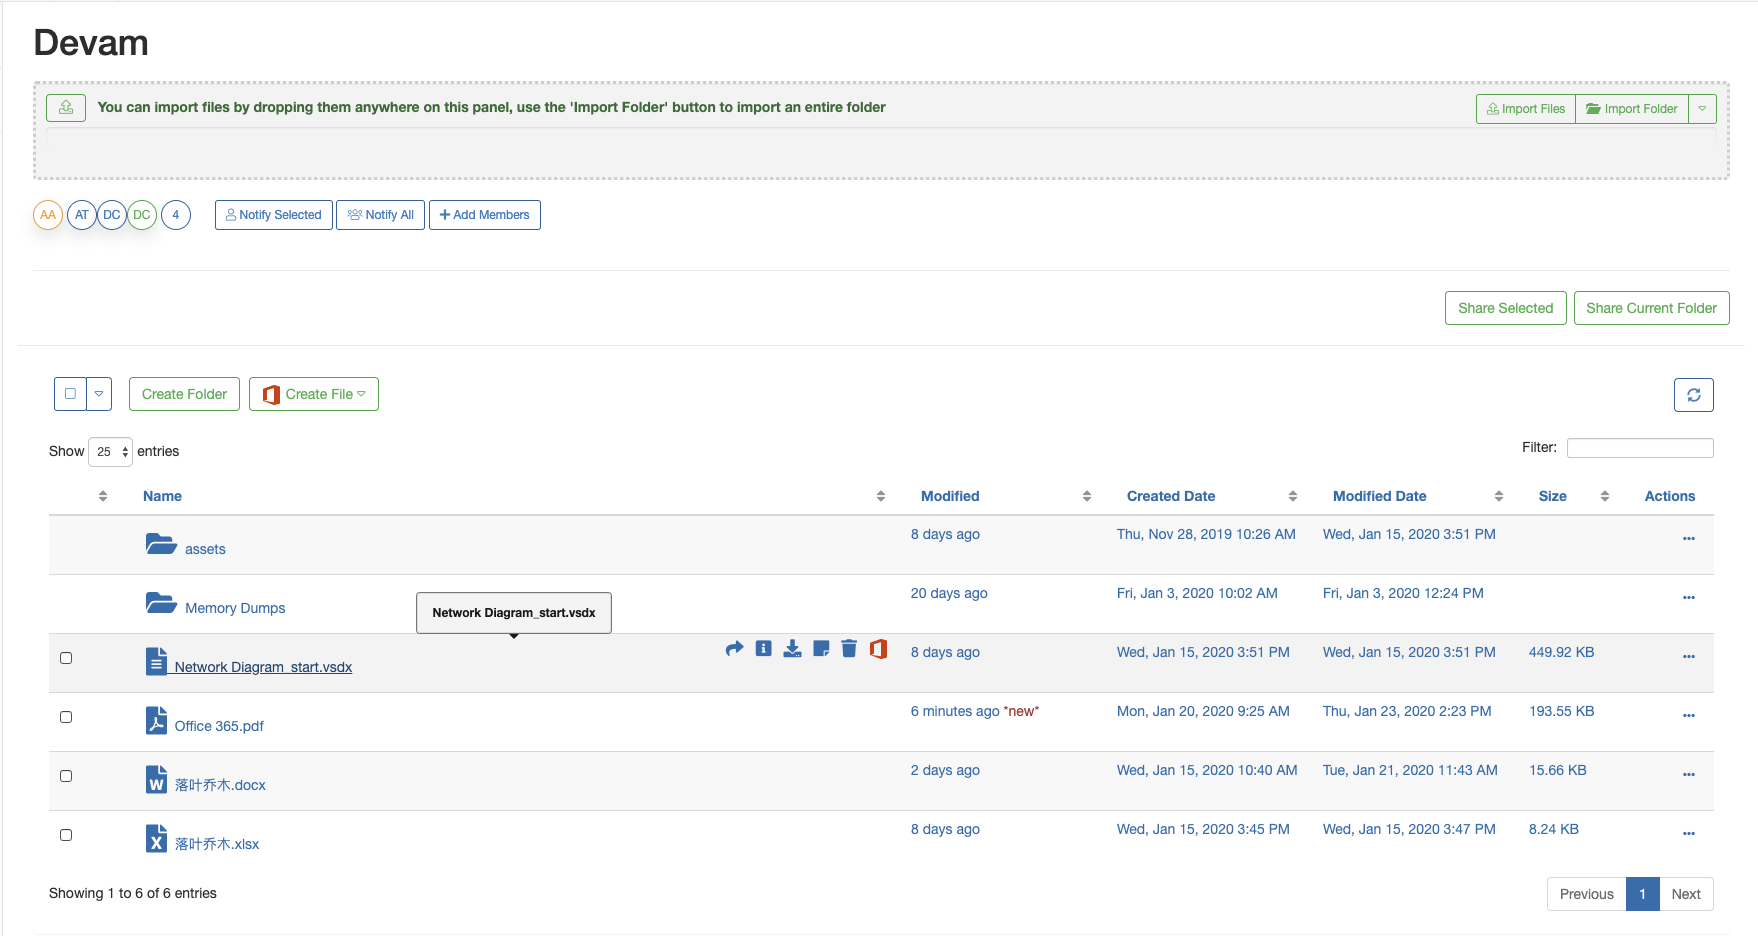Click the AA member avatar

click(x=48, y=215)
